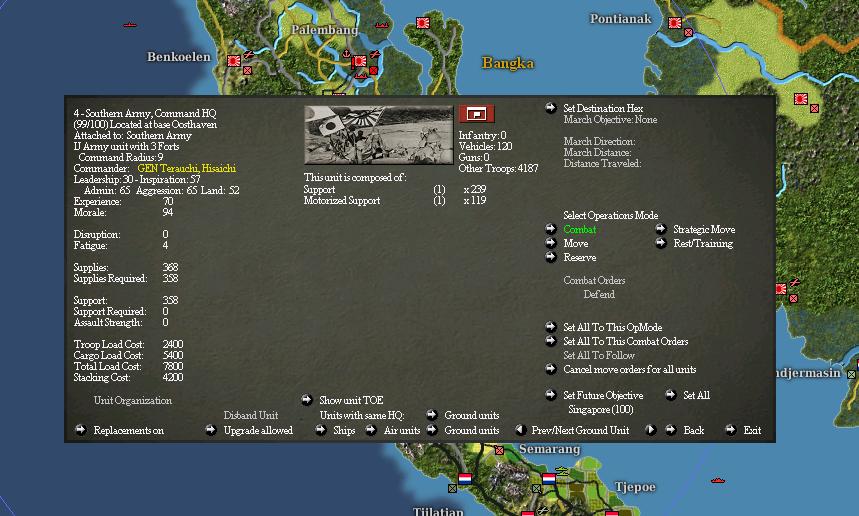This screenshot has height=516, width=859.
Task: Click Benkoelen city label
Action: point(179,56)
